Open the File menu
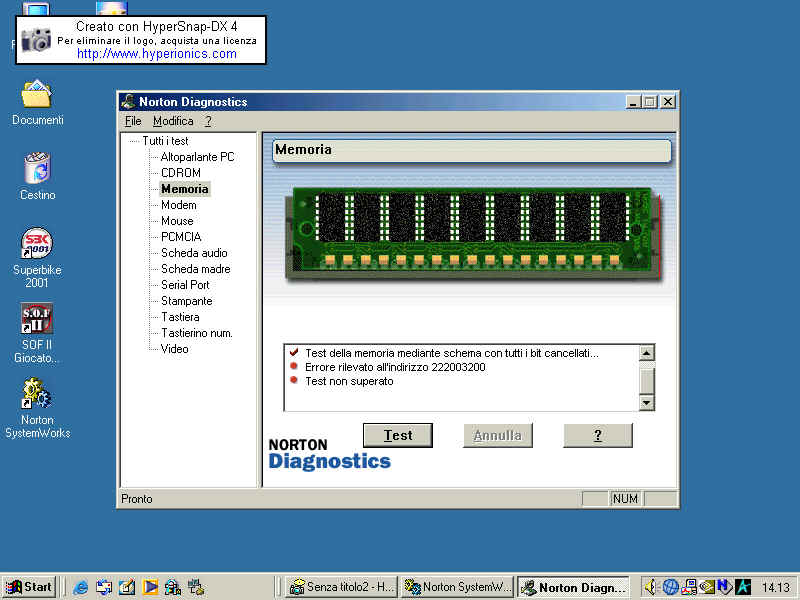The height and width of the screenshot is (600, 800). pos(133,121)
